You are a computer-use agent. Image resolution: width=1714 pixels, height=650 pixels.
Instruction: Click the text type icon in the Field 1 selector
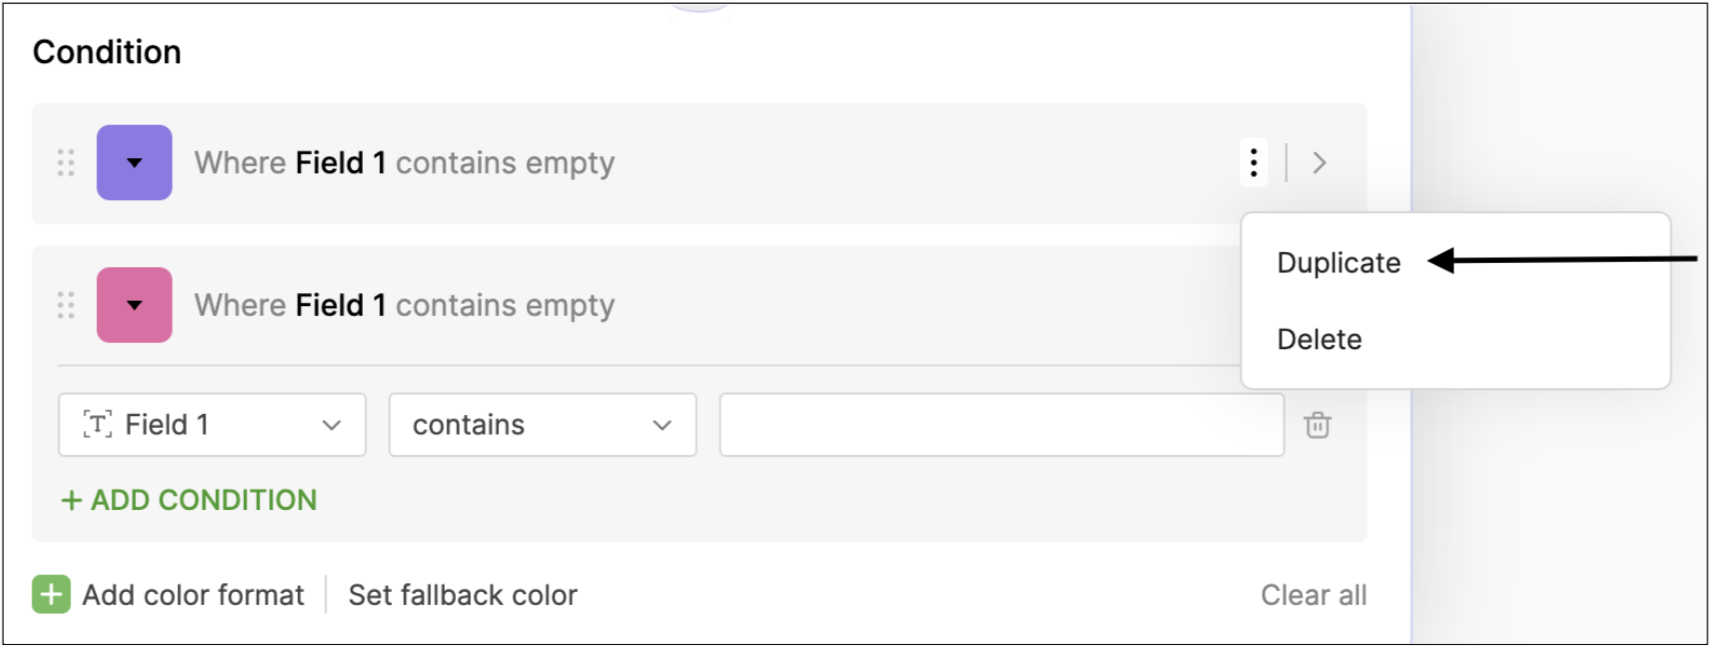[97, 425]
